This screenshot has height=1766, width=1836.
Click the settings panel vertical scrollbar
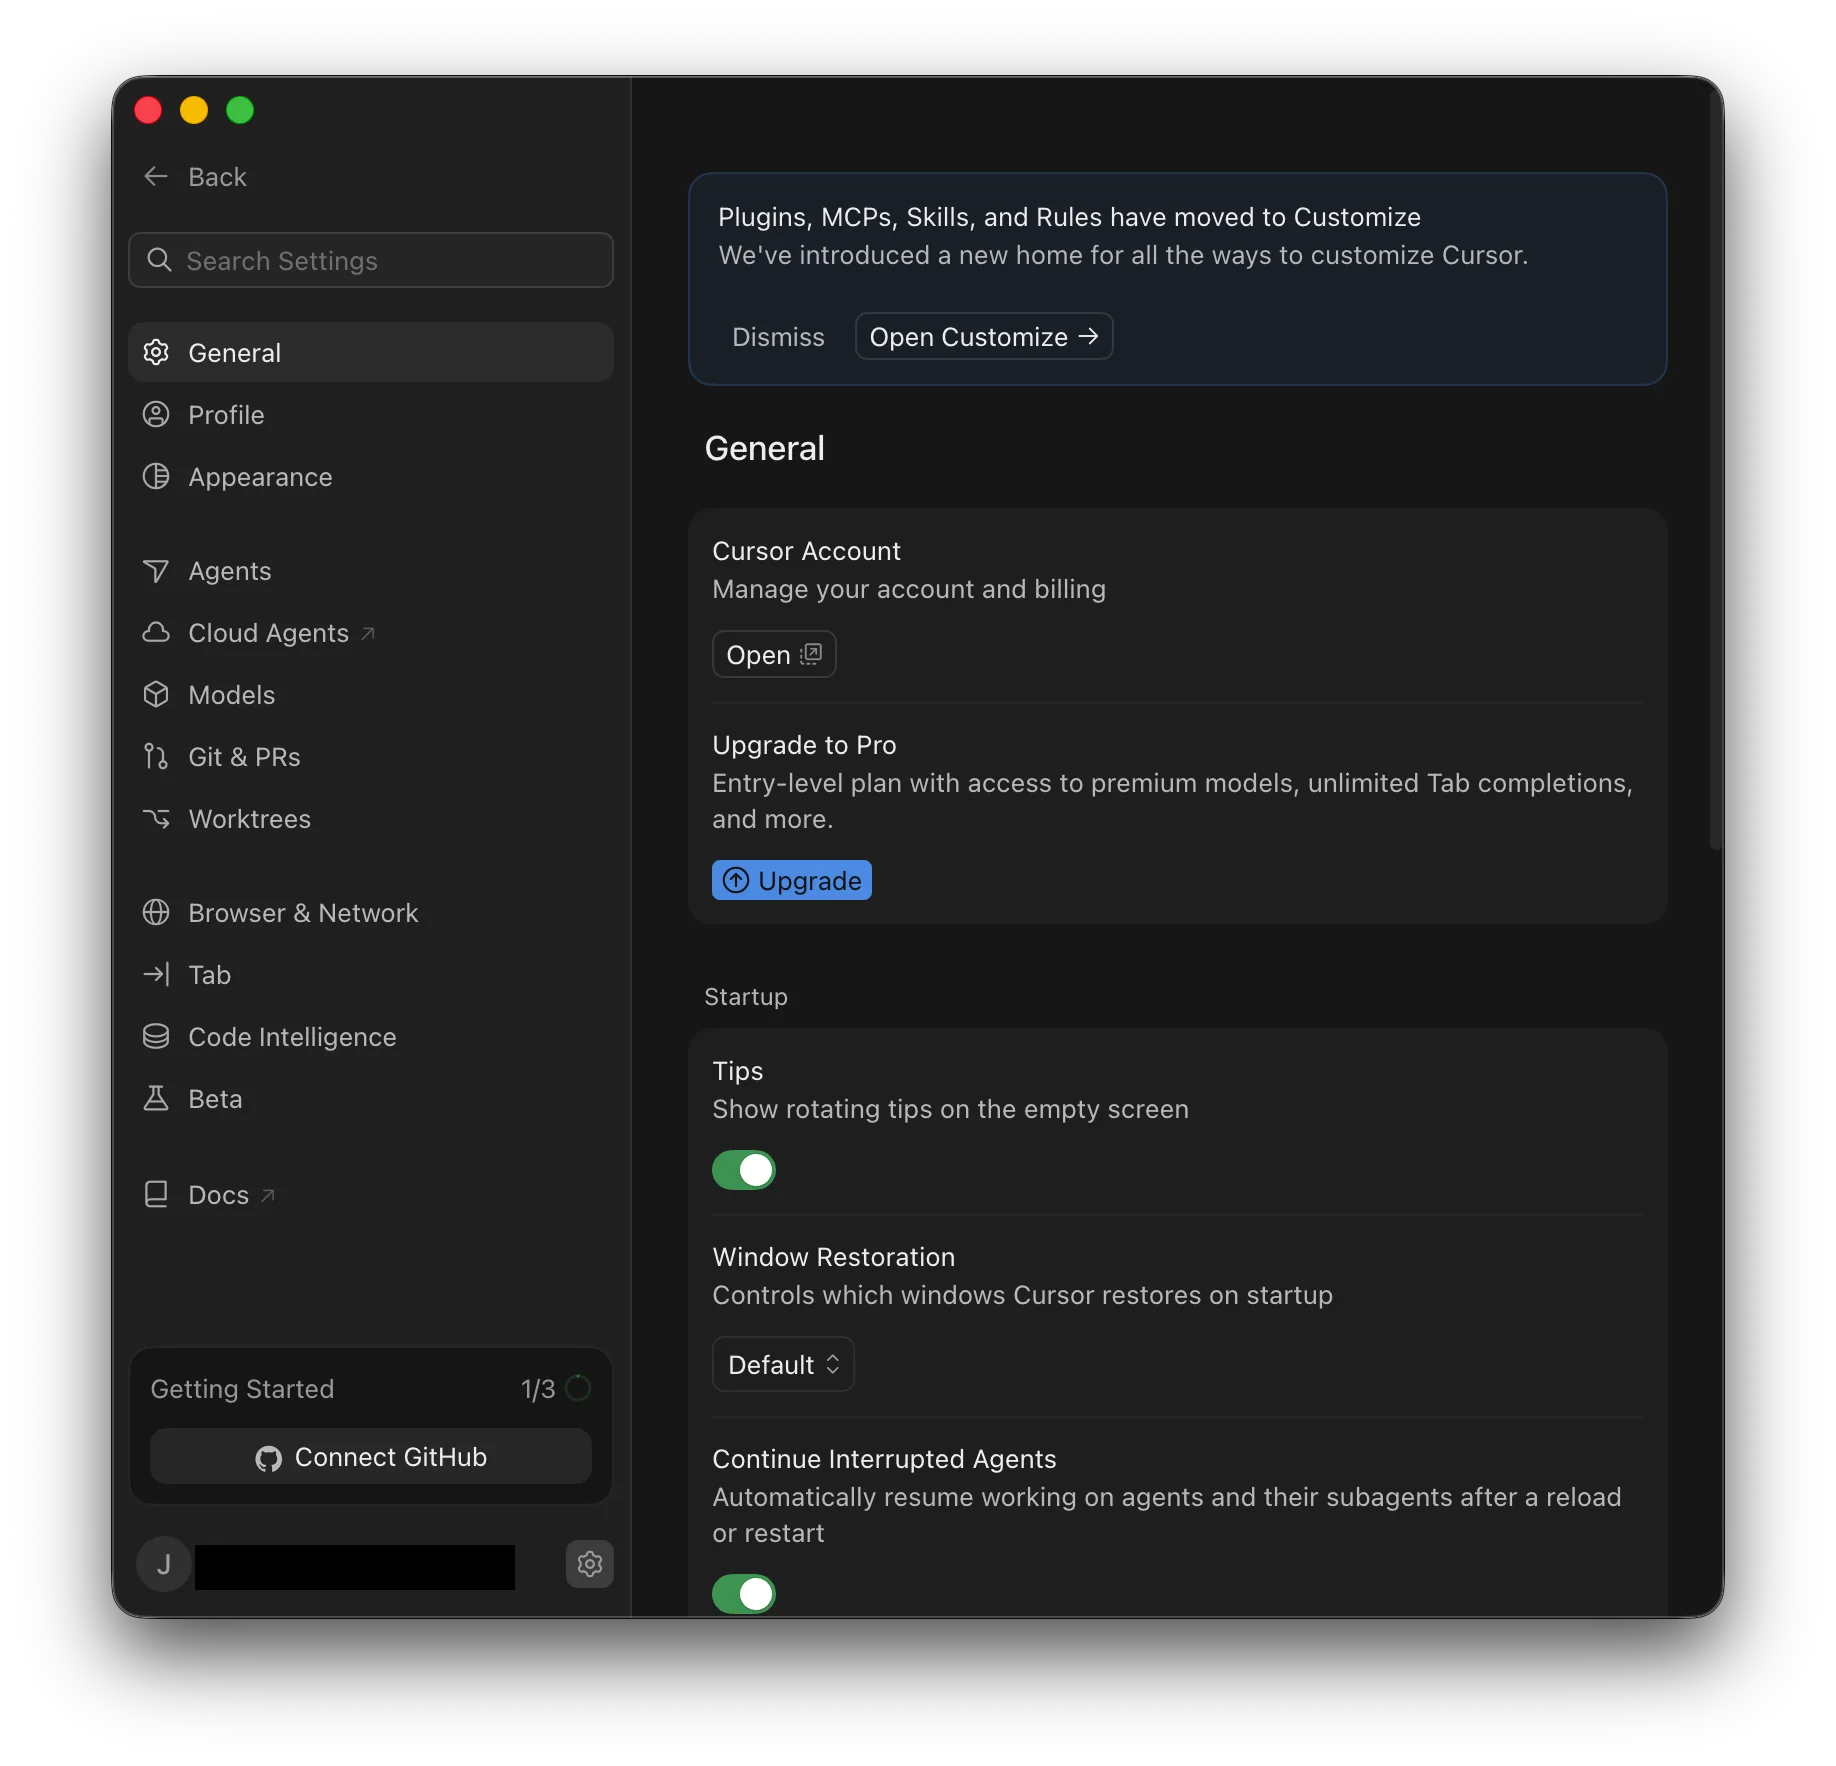(x=1716, y=470)
